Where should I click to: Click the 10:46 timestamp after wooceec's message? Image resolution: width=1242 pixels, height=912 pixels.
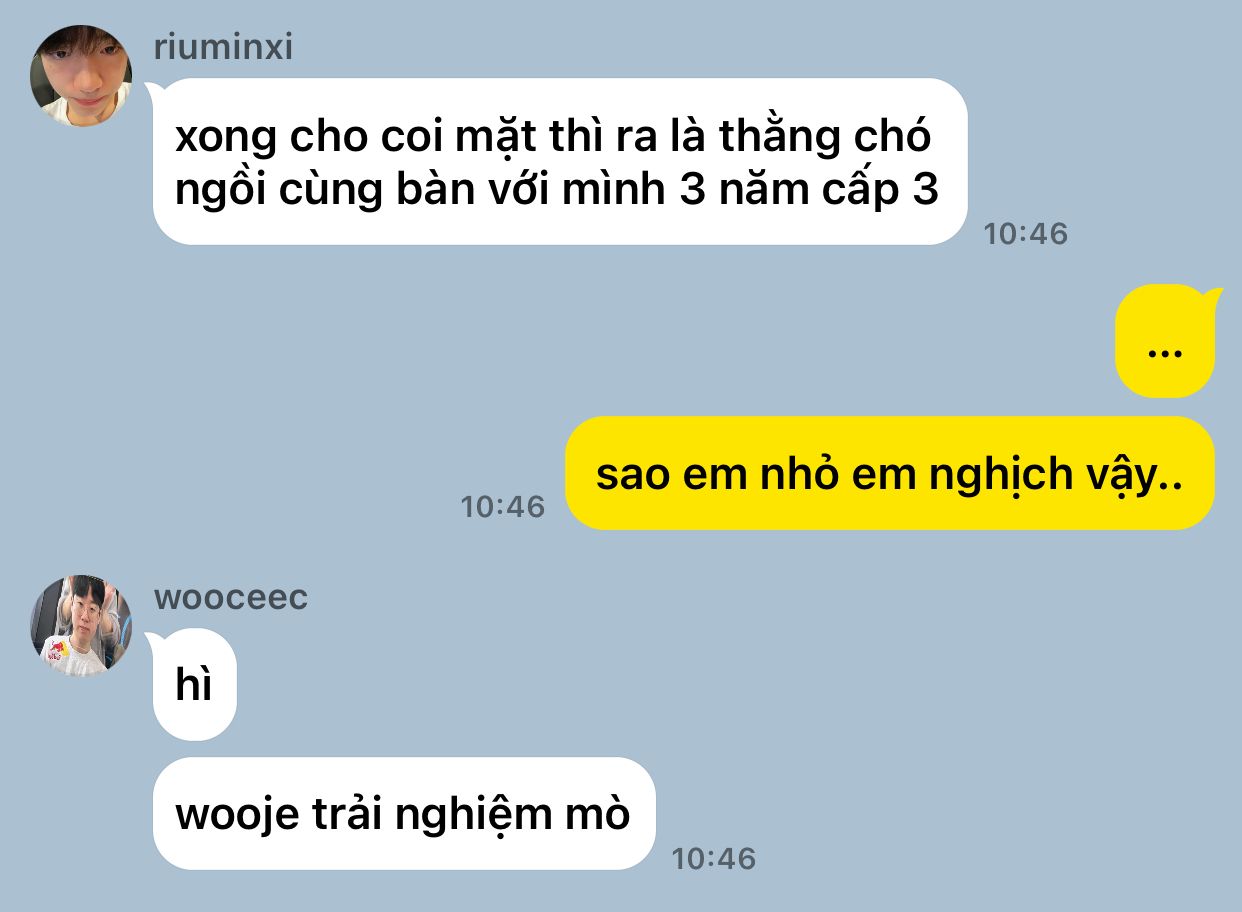[x=714, y=859]
